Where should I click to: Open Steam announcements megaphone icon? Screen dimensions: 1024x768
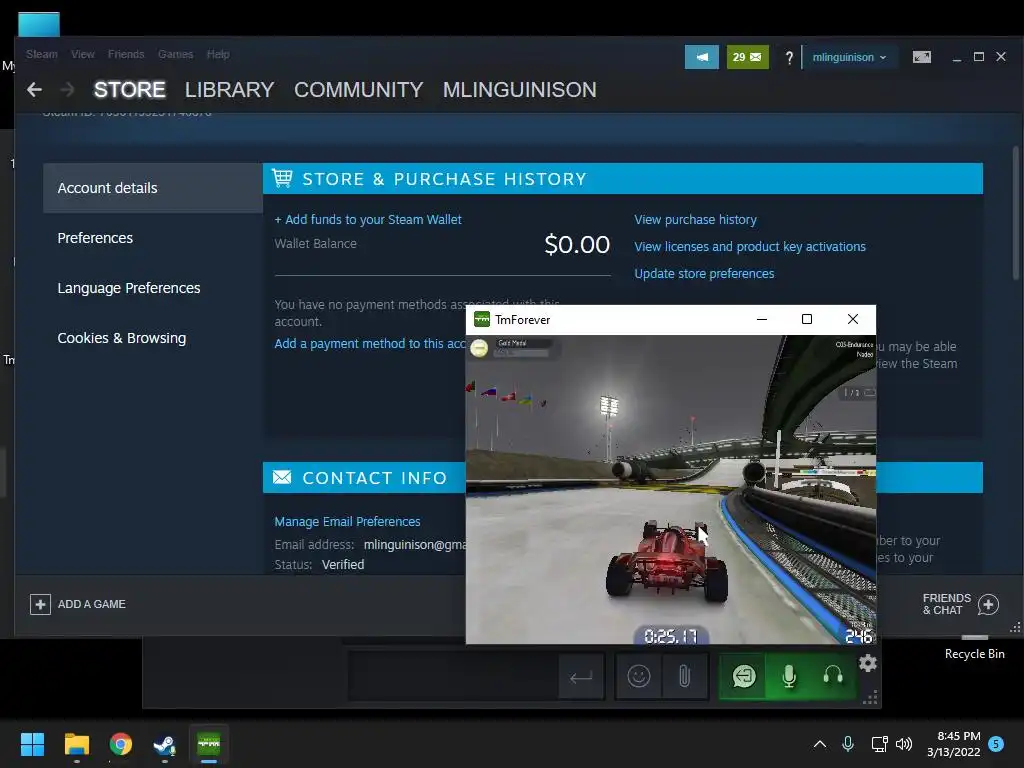(701, 57)
